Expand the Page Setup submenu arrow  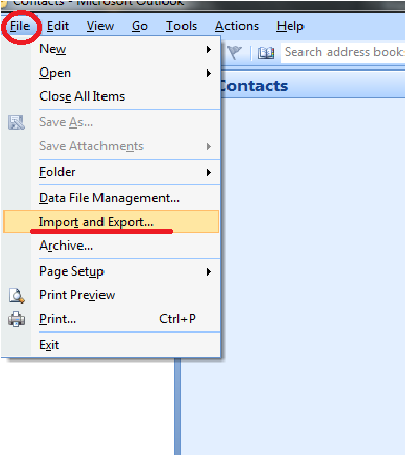209,272
